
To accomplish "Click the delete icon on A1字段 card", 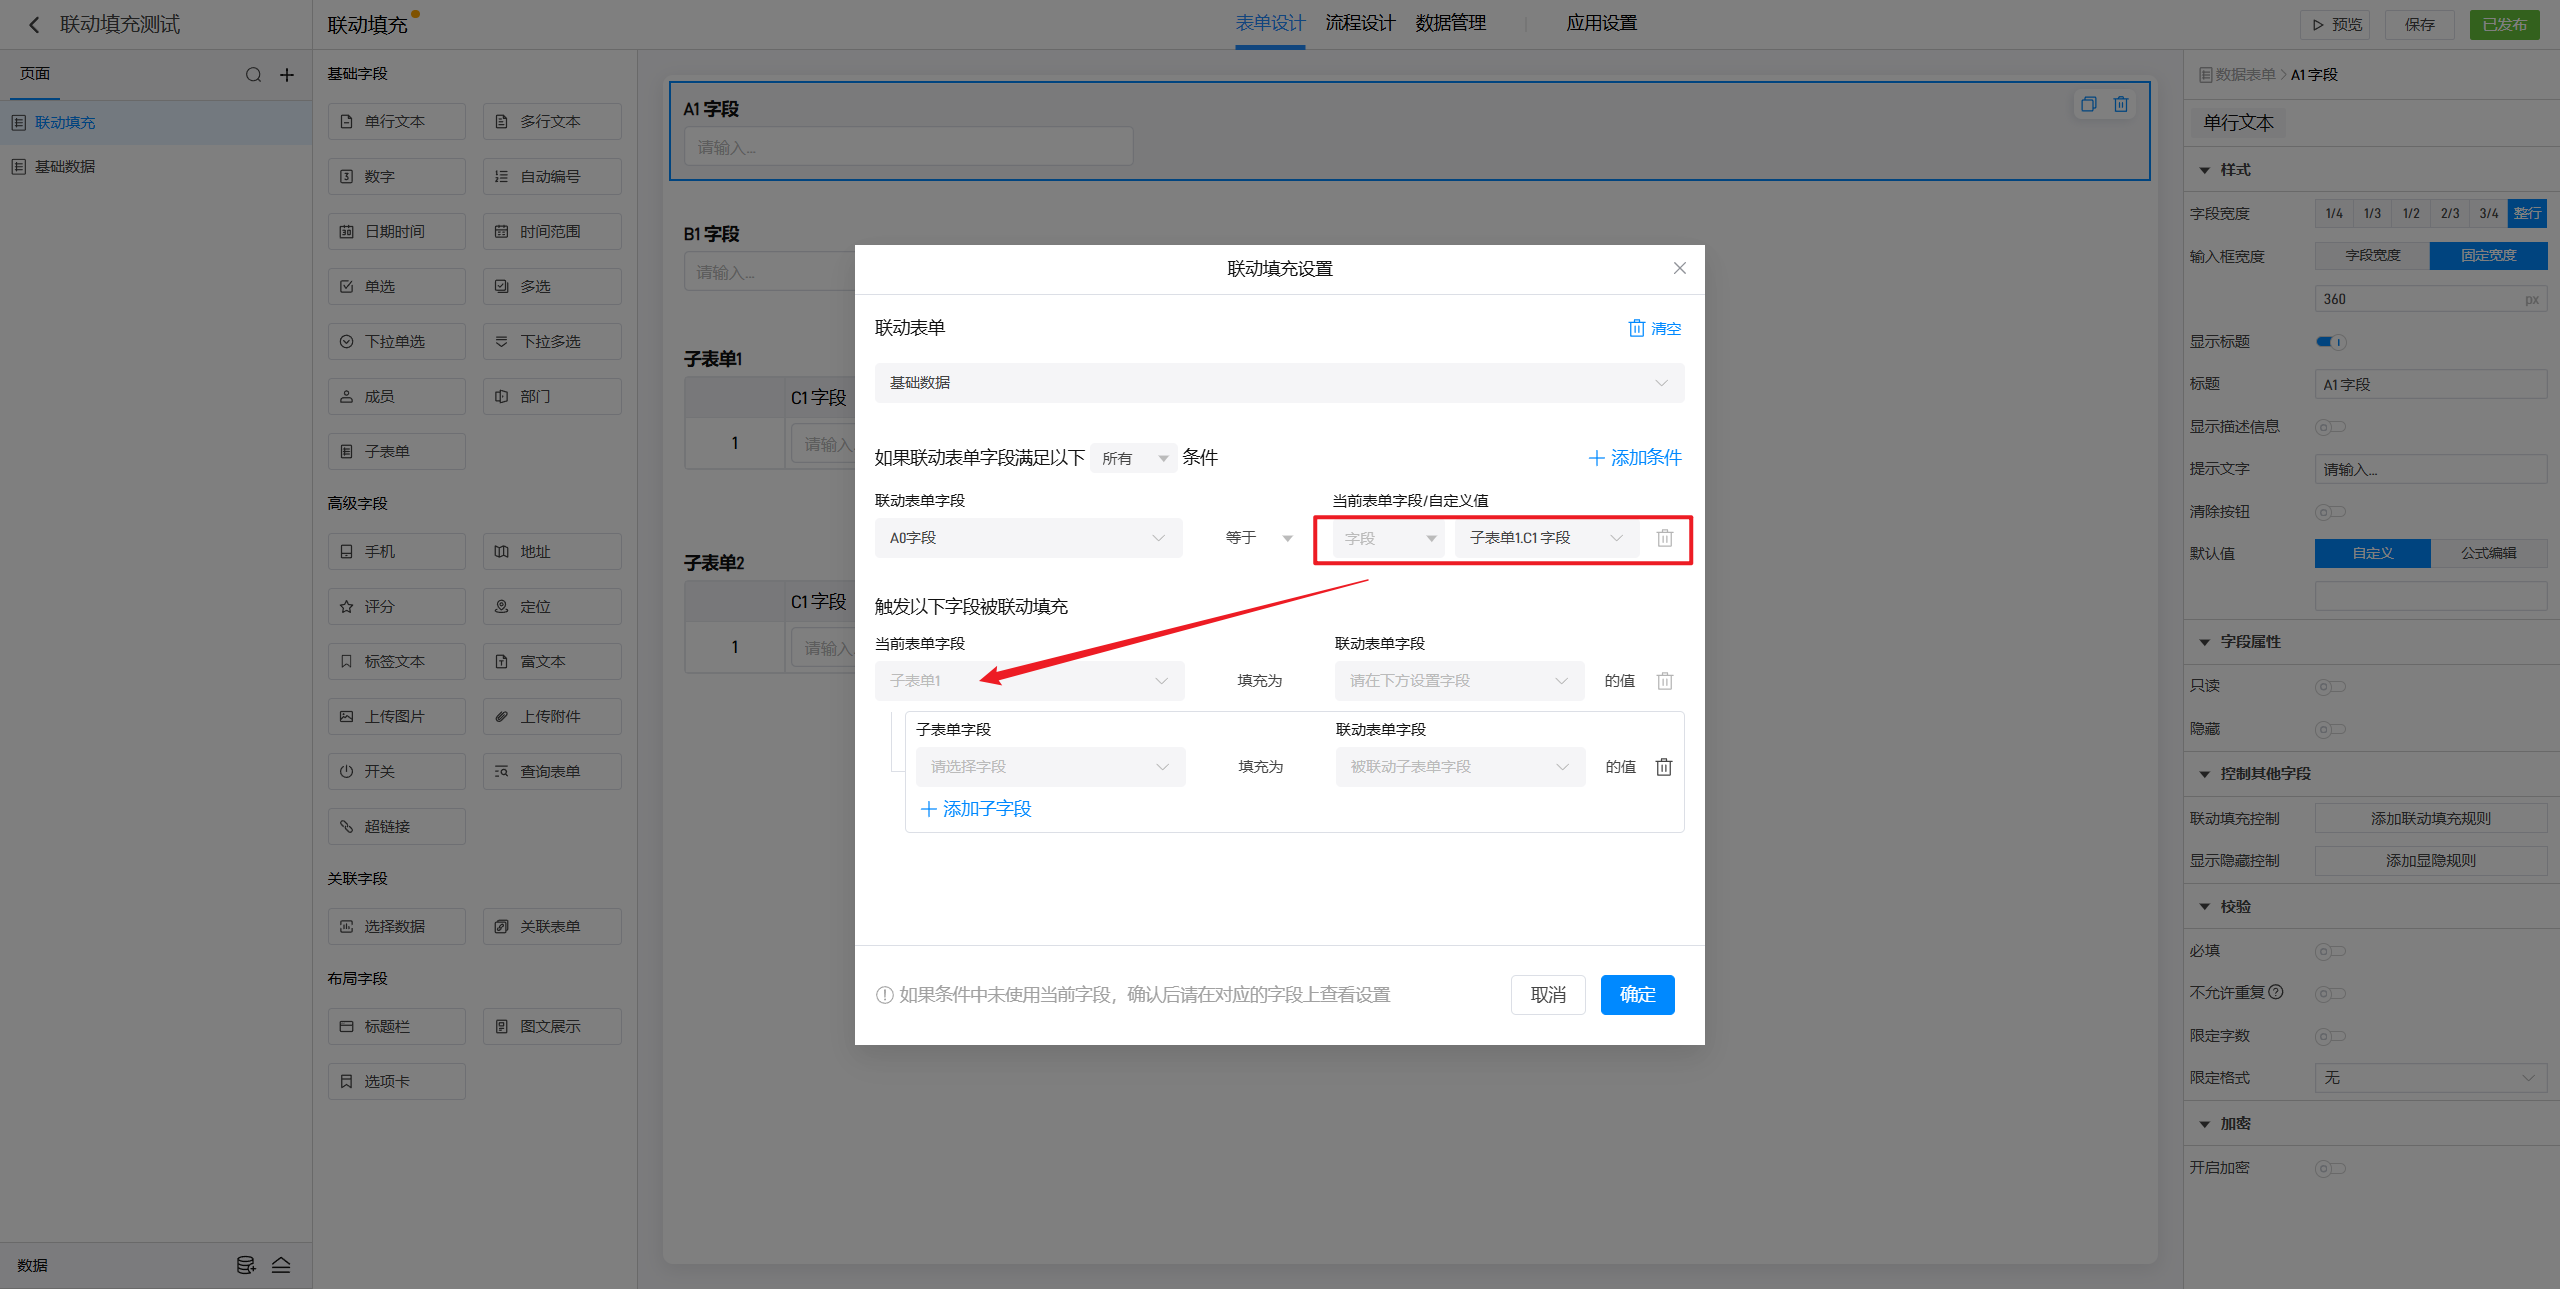I will coord(2121,104).
